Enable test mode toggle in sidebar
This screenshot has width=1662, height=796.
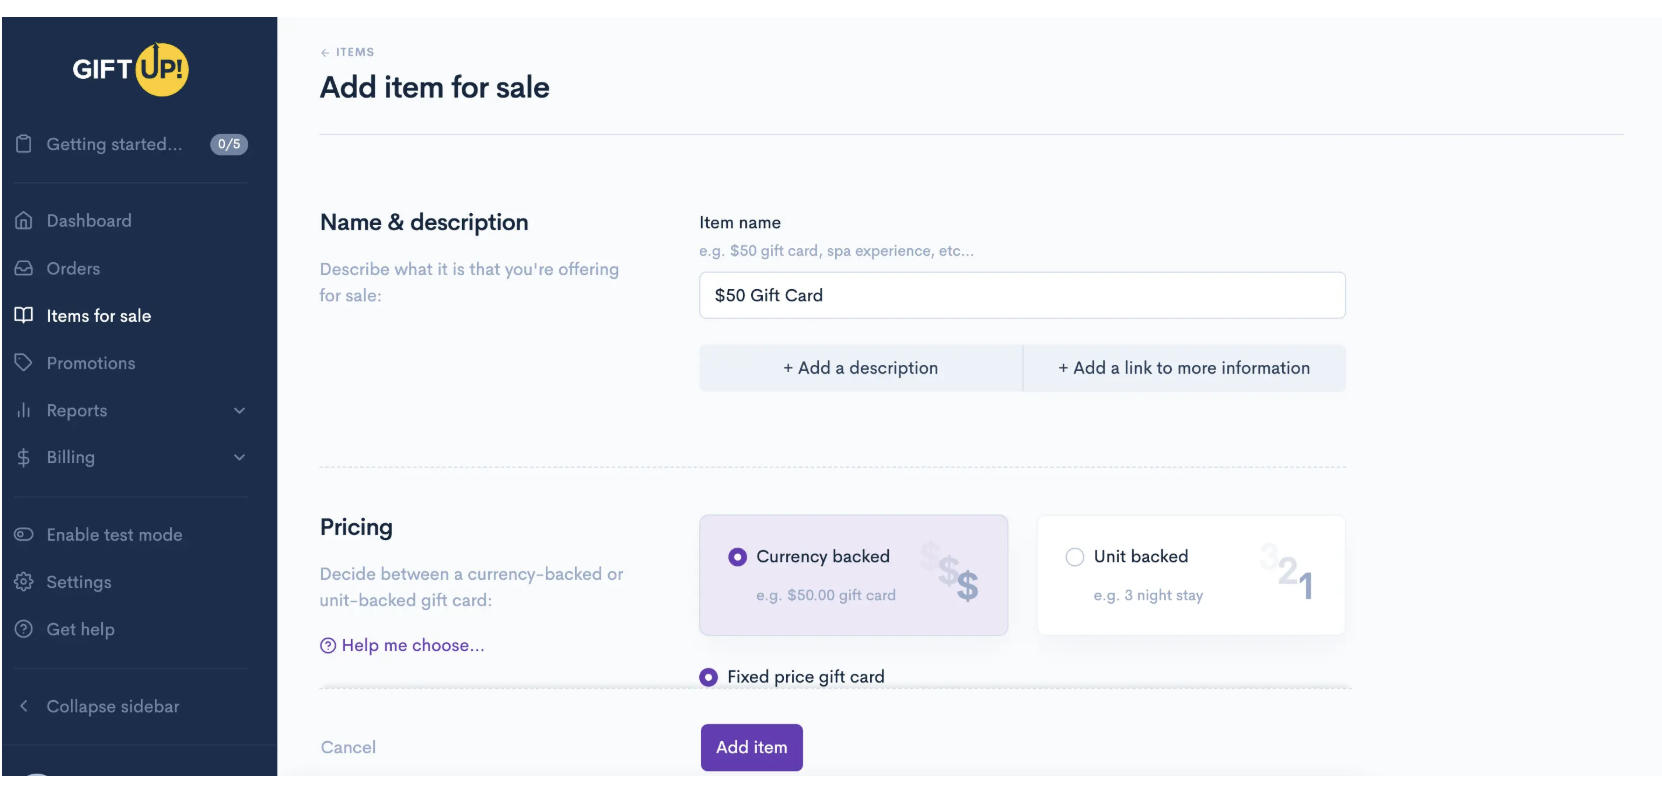pyautogui.click(x=24, y=535)
